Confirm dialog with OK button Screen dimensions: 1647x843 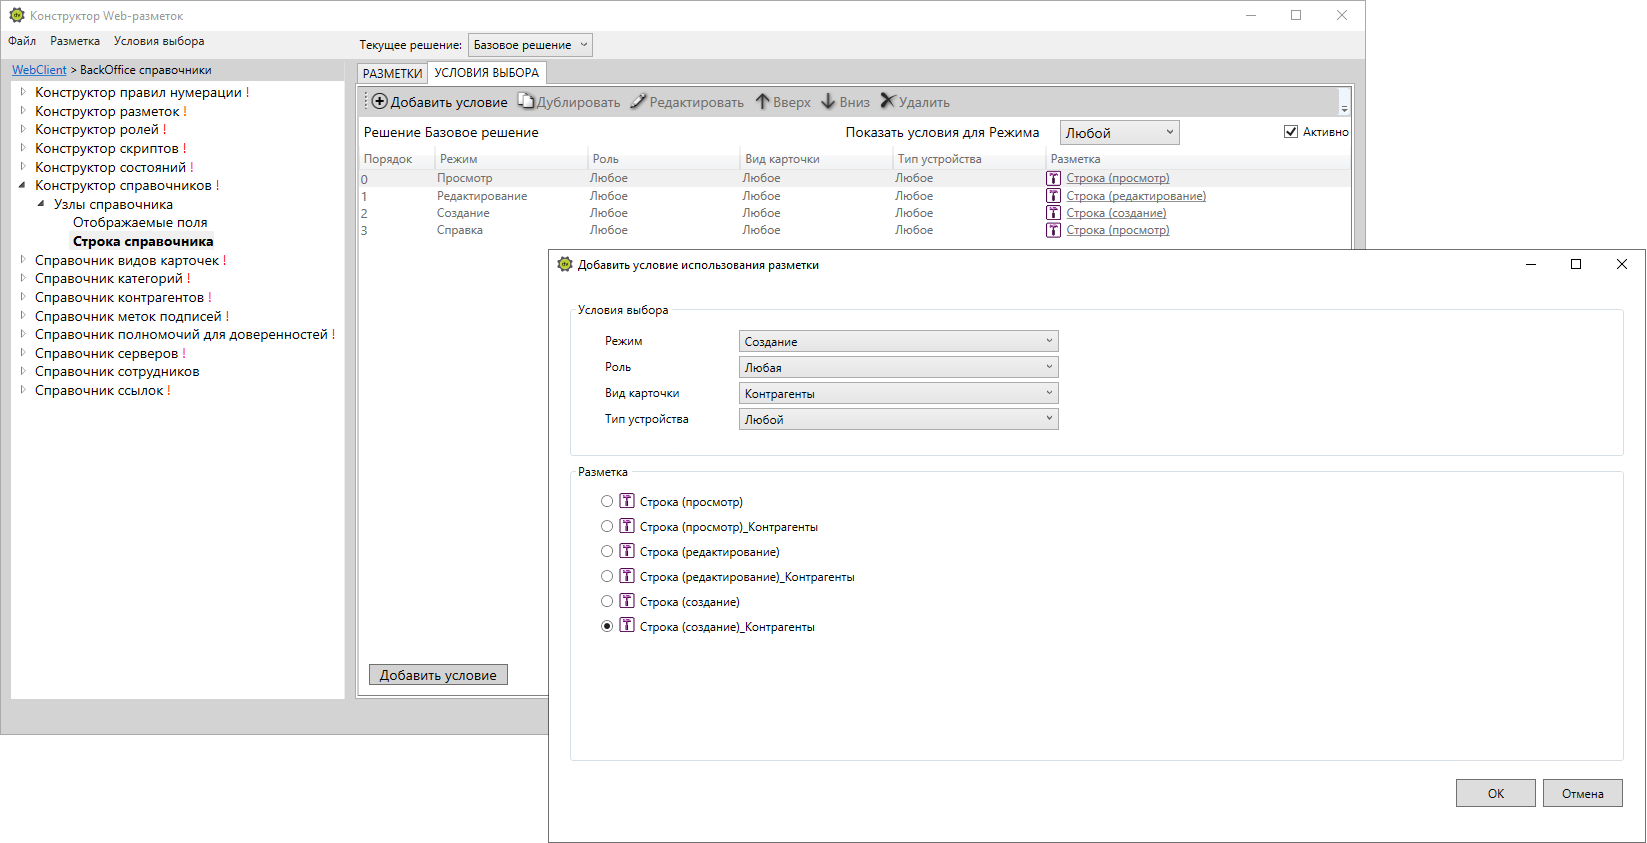pyautogui.click(x=1495, y=793)
